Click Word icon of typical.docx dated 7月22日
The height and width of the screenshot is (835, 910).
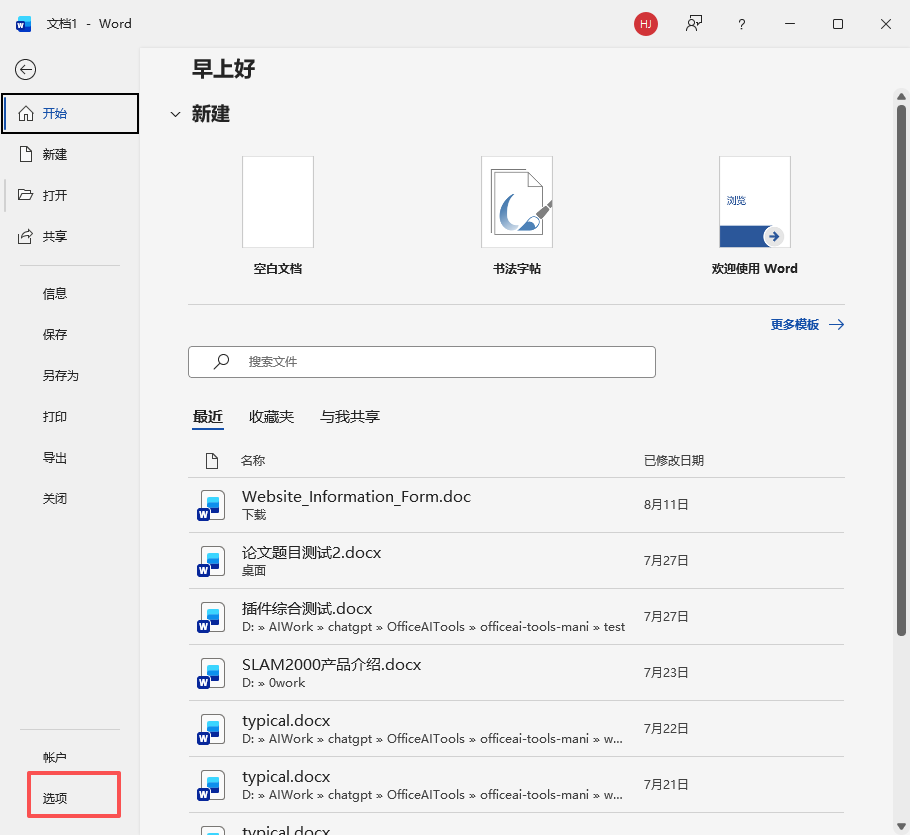[211, 729]
